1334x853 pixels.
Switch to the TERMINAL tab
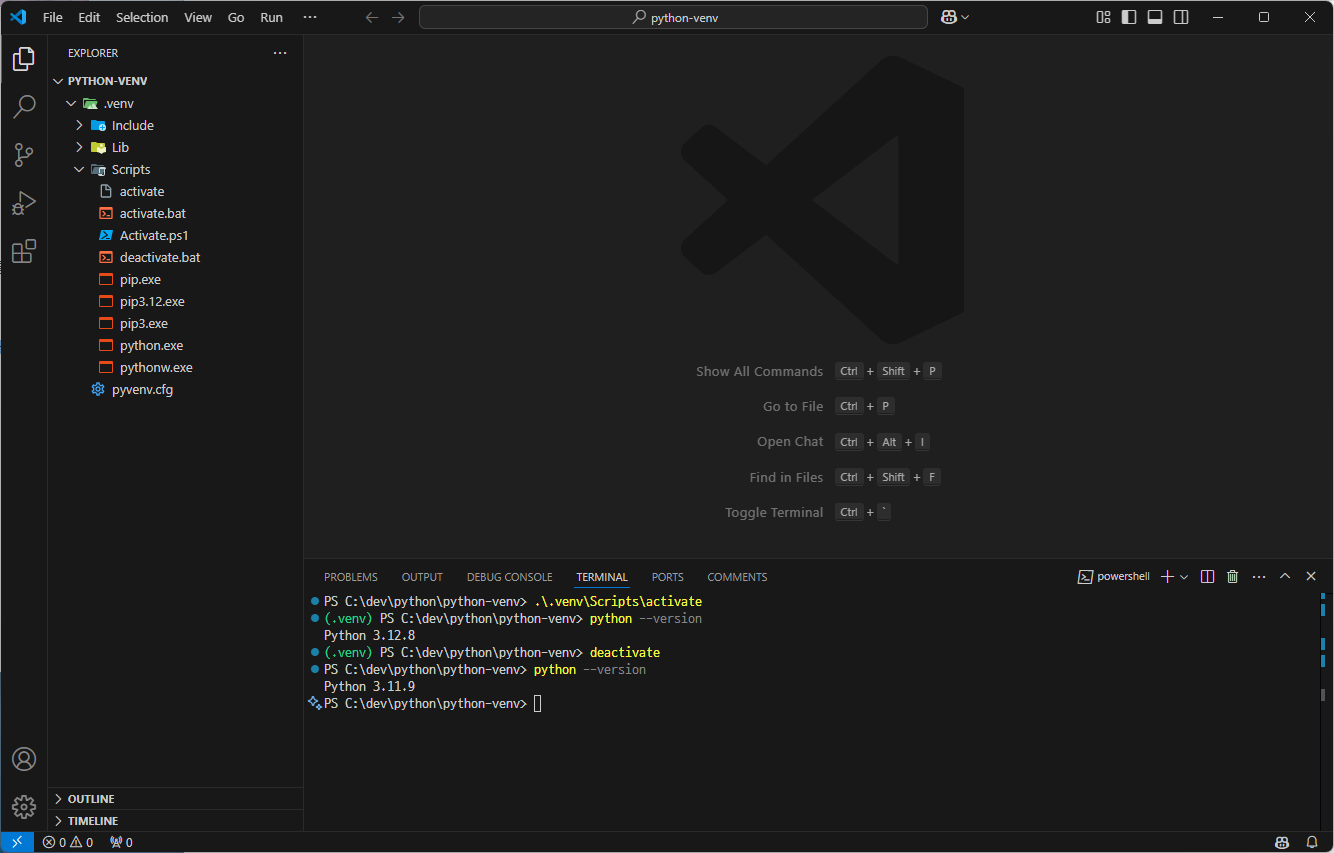(x=602, y=577)
